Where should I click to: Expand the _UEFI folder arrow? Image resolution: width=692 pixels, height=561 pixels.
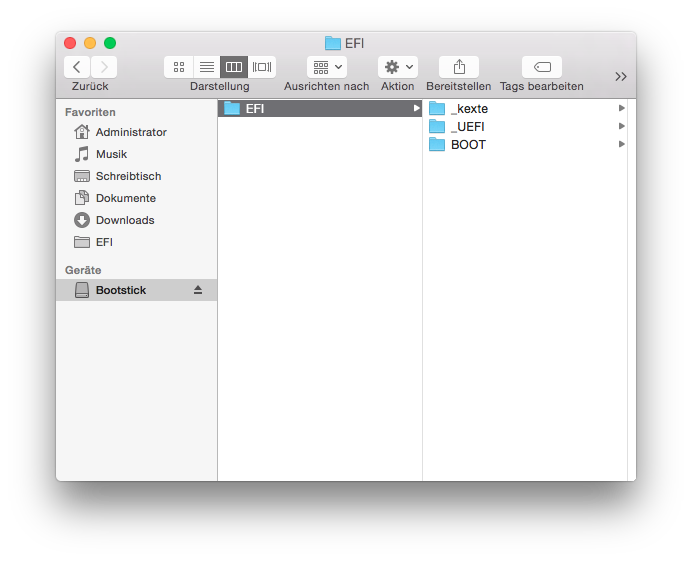621,126
